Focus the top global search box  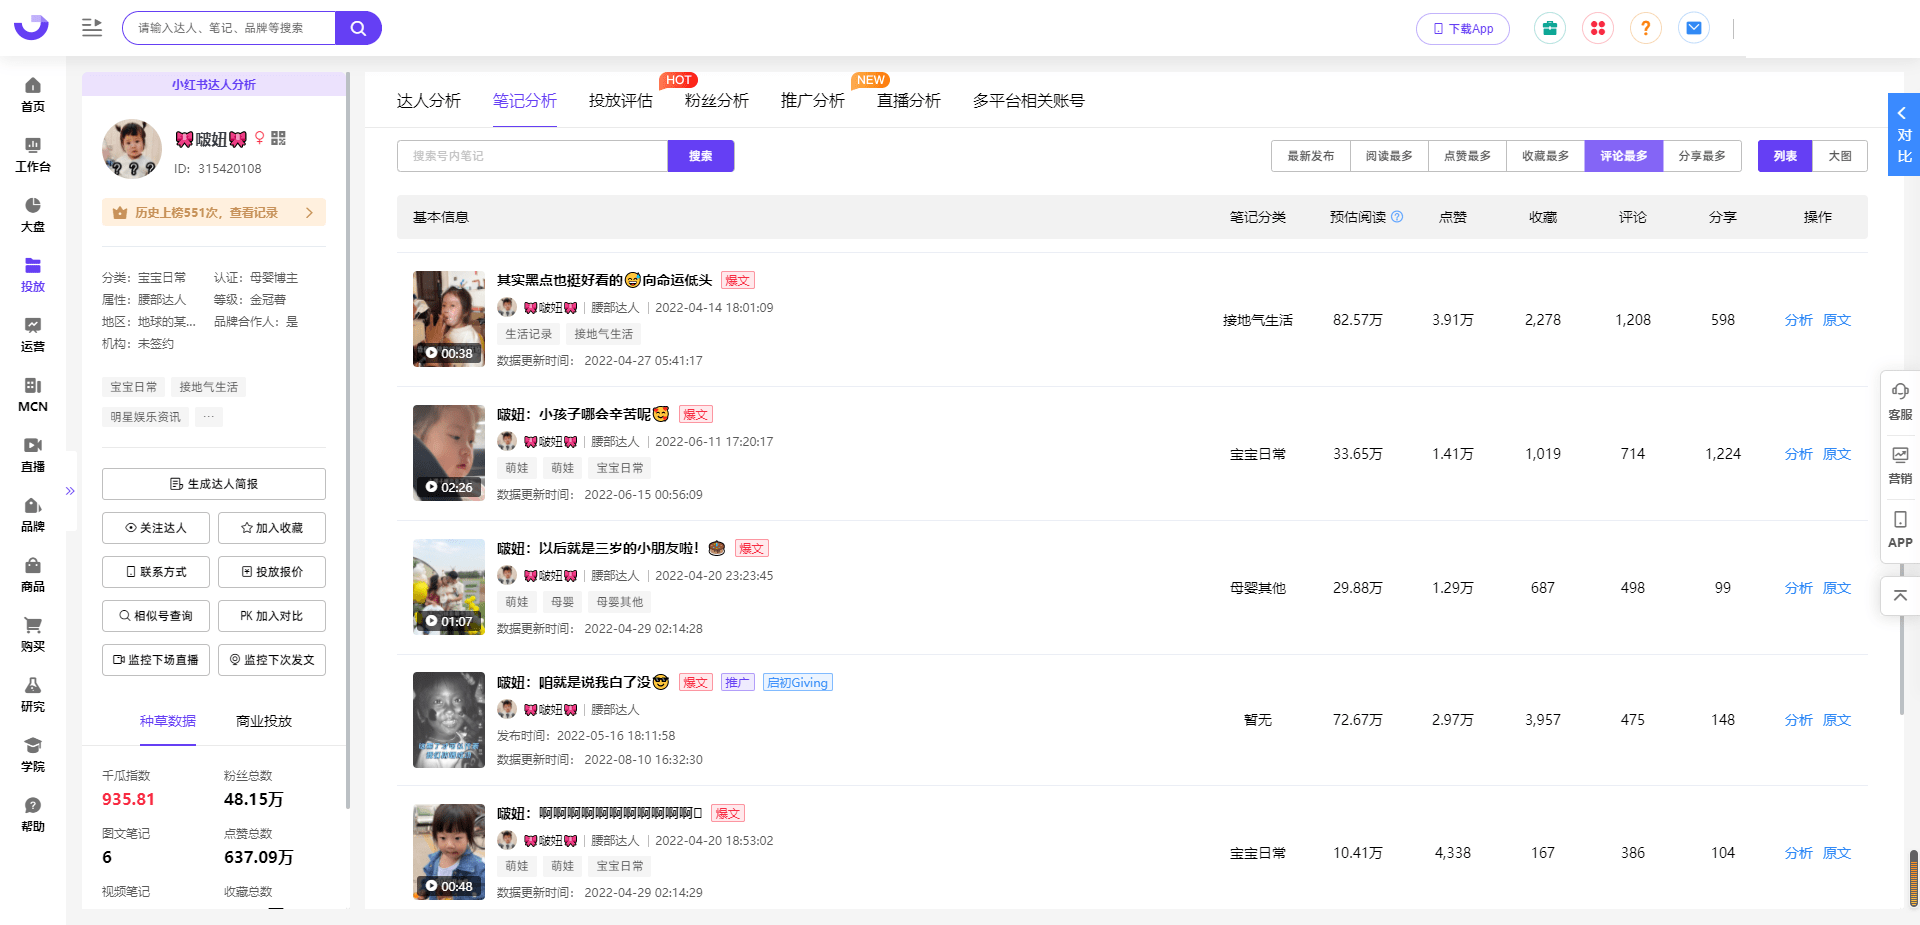229,28
